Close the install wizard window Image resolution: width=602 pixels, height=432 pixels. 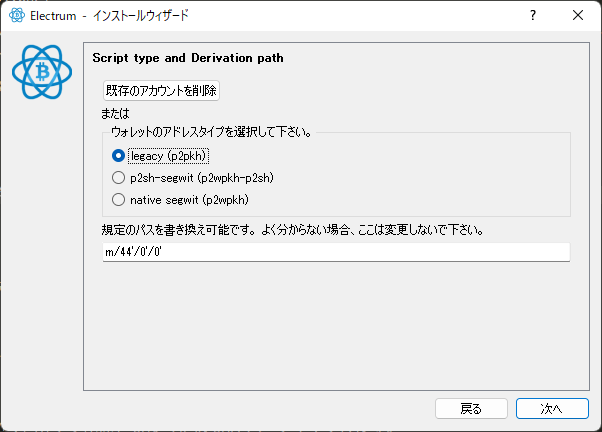point(578,16)
